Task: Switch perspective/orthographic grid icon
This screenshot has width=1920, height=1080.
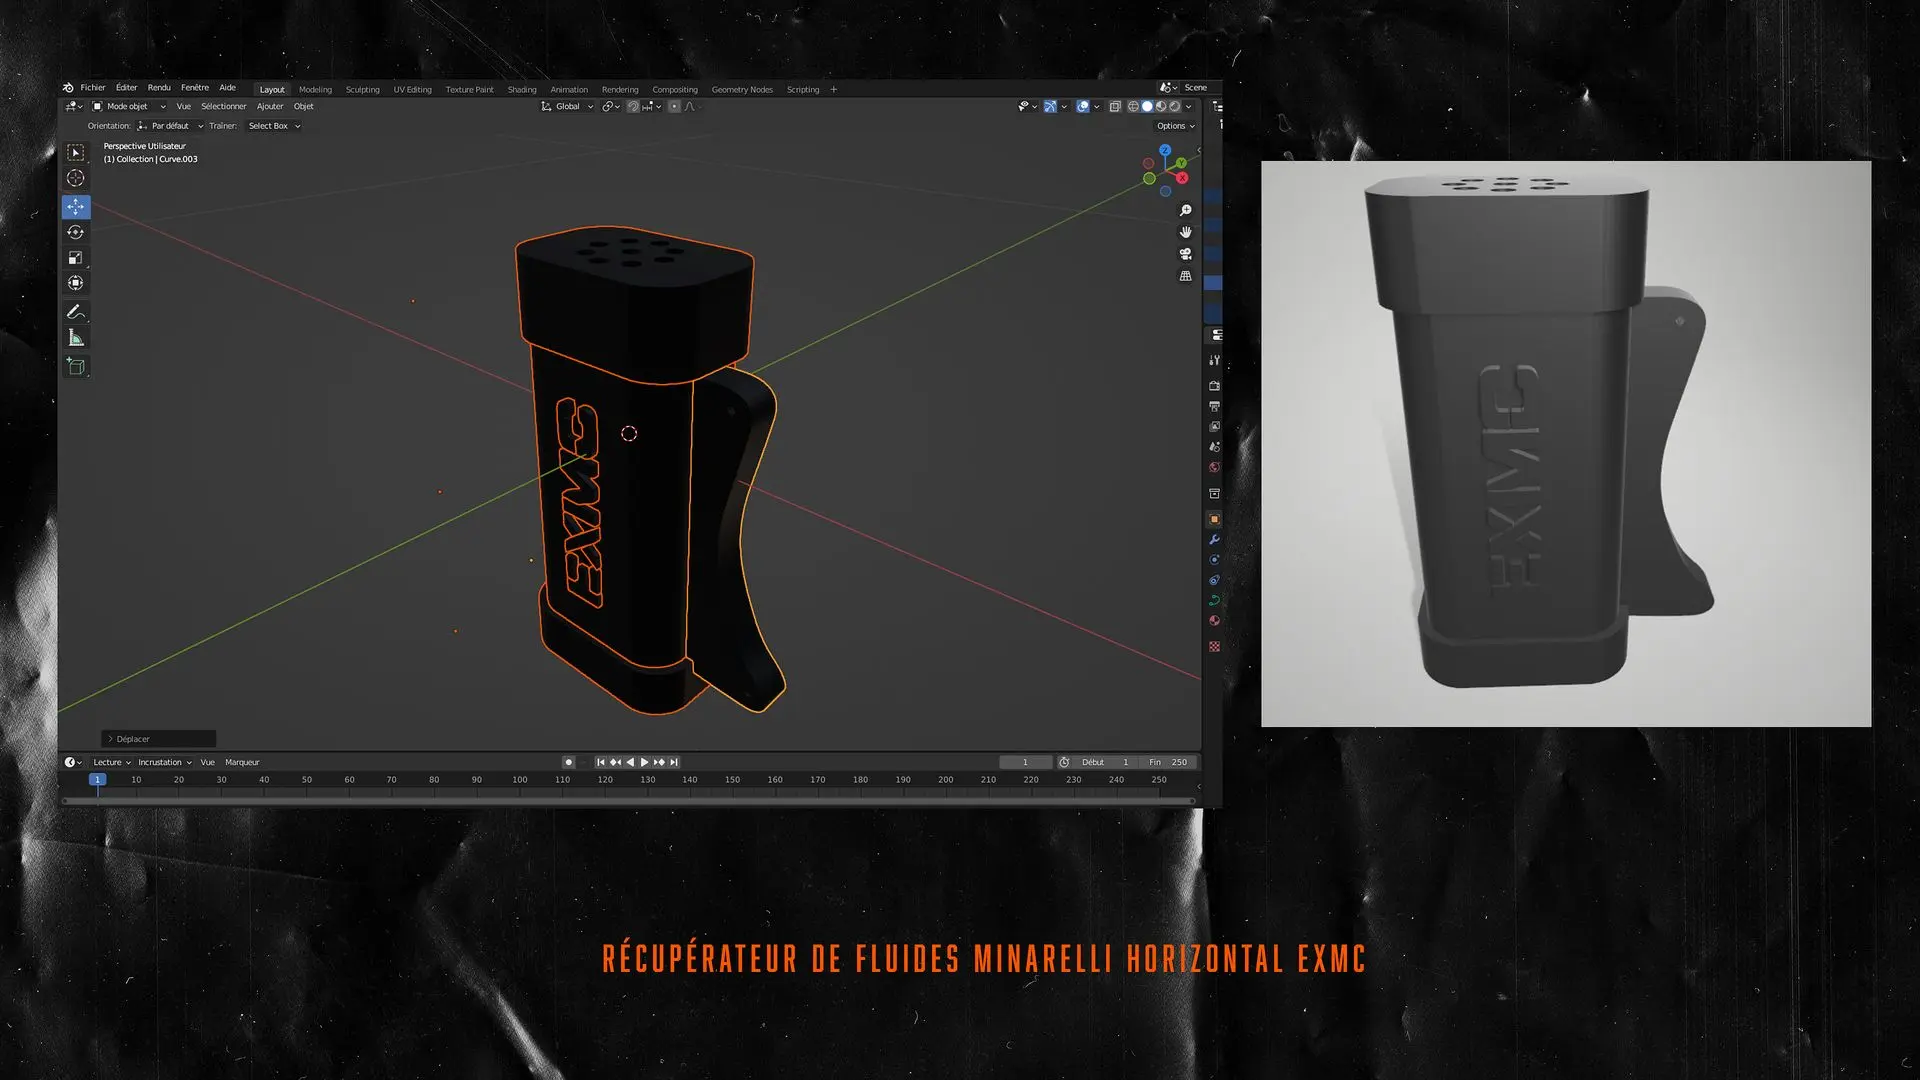Action: click(x=1186, y=276)
